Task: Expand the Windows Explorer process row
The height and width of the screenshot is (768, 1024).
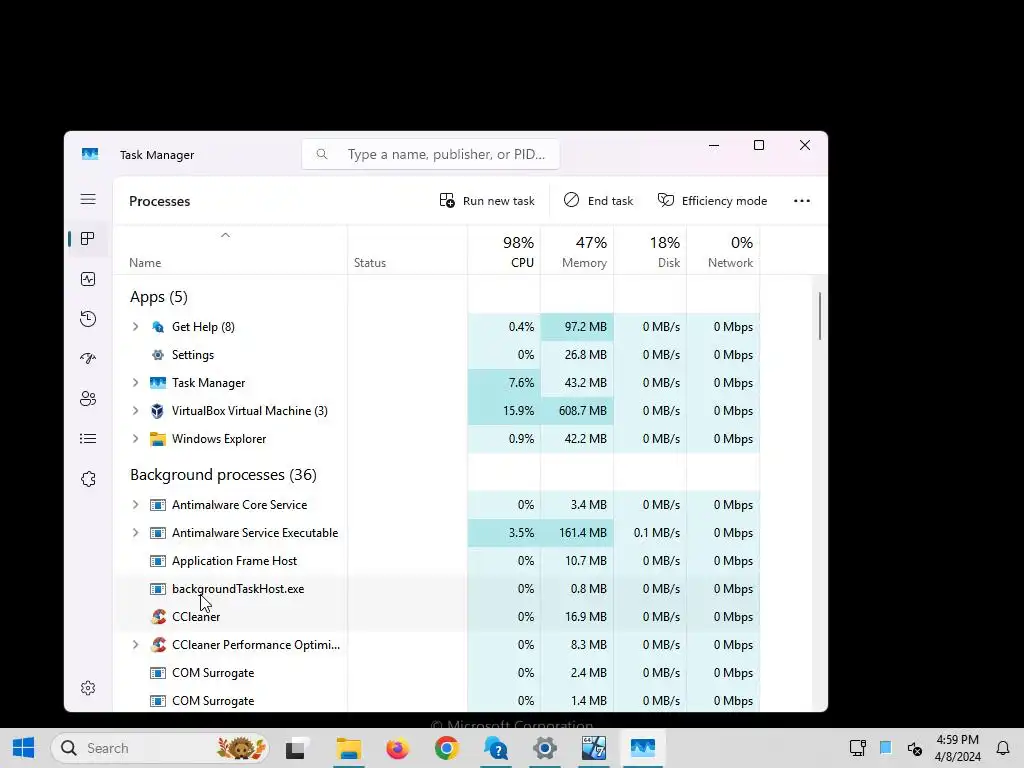Action: point(135,439)
